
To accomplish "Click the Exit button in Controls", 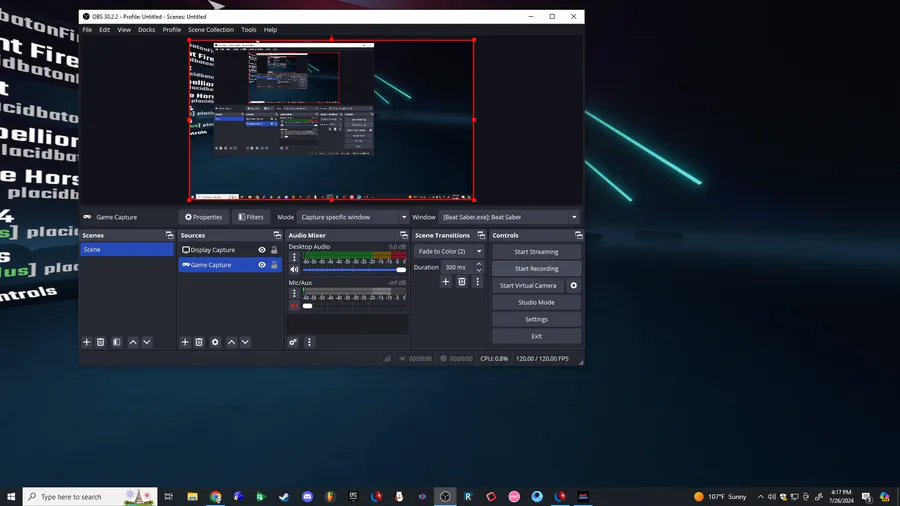I will point(536,336).
